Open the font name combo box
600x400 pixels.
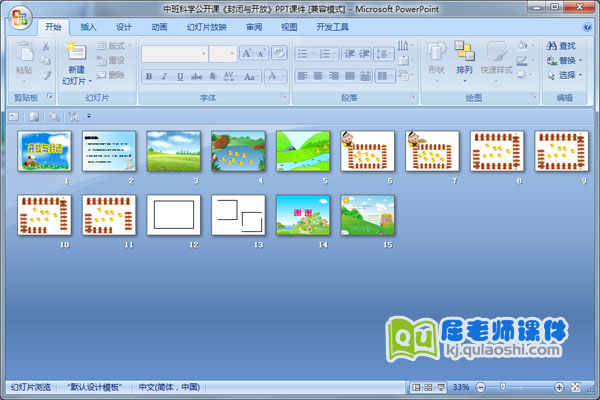coord(174,54)
